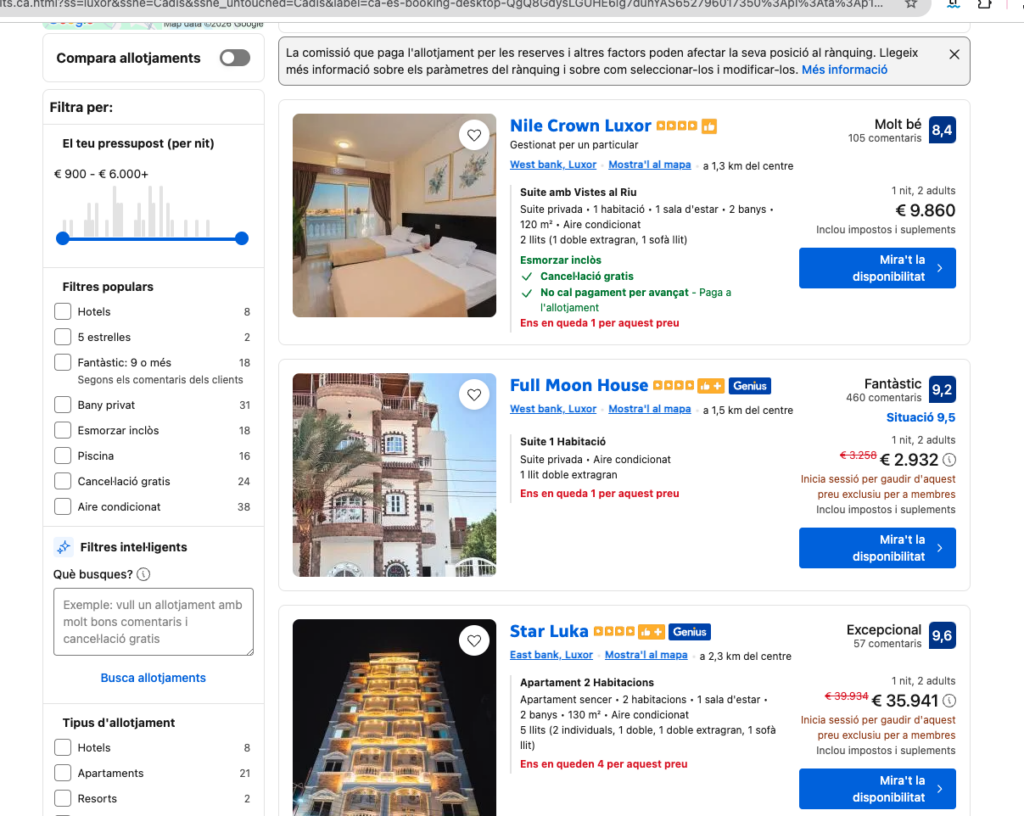
Task: Enable Aire condicionat filter
Action: (x=63, y=507)
